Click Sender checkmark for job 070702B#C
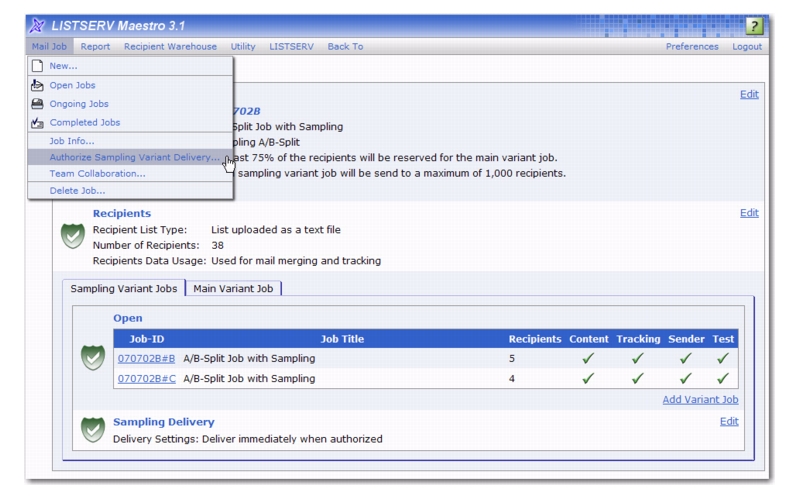796x503 pixels. 685,379
